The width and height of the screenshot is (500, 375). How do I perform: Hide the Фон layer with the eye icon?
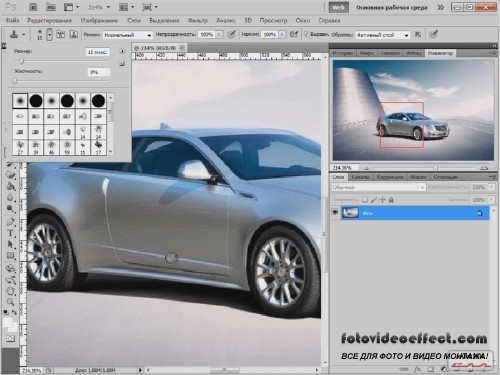pyautogui.click(x=335, y=212)
